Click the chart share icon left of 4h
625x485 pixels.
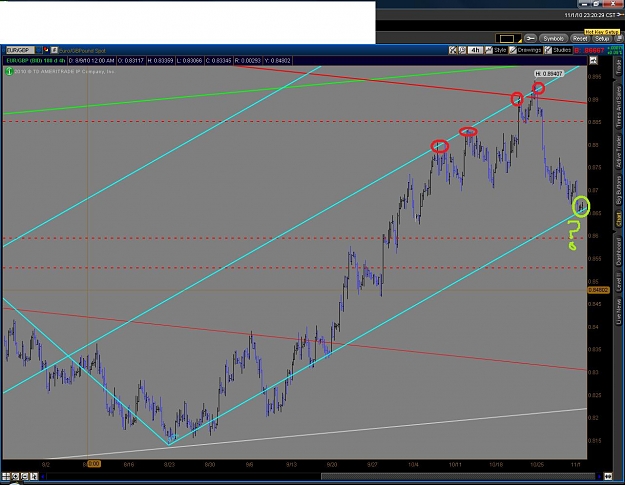(x=462, y=50)
